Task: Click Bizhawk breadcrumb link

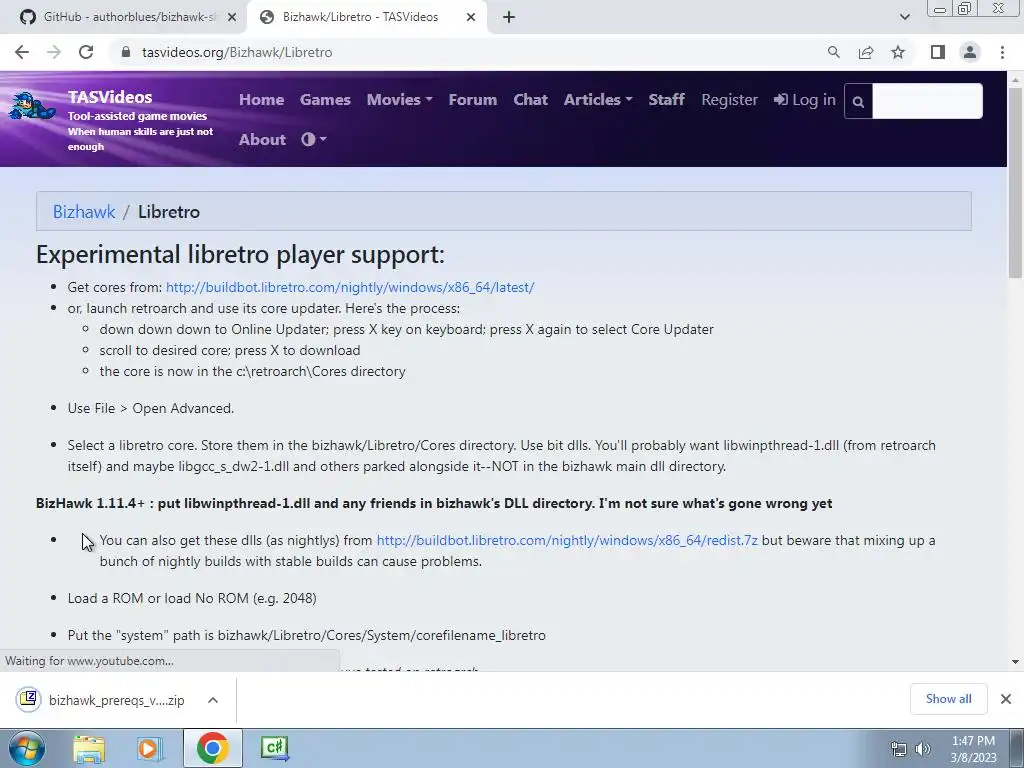Action: point(84,212)
